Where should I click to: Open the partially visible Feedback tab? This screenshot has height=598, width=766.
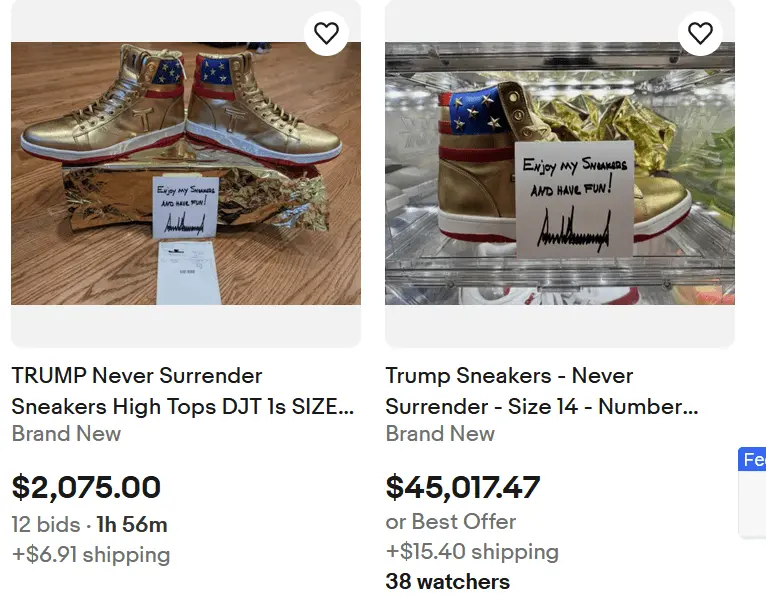coord(753,460)
